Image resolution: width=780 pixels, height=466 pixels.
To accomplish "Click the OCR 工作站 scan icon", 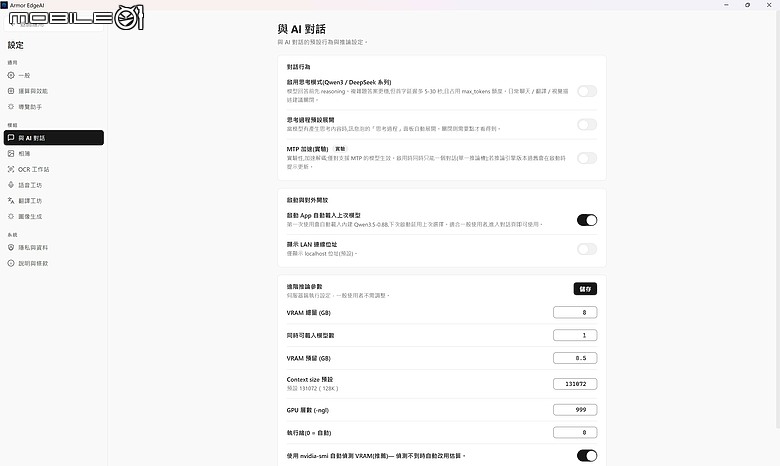I will coord(11,169).
